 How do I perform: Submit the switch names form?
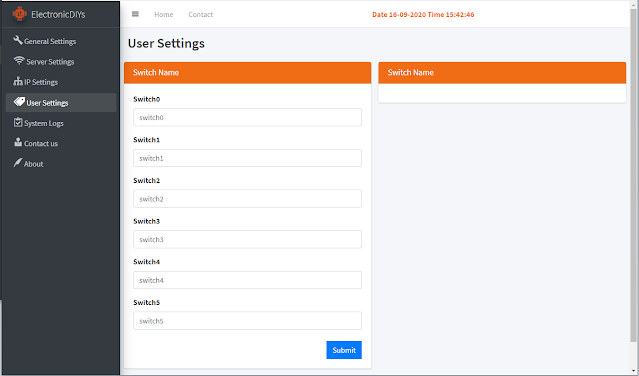(x=344, y=350)
